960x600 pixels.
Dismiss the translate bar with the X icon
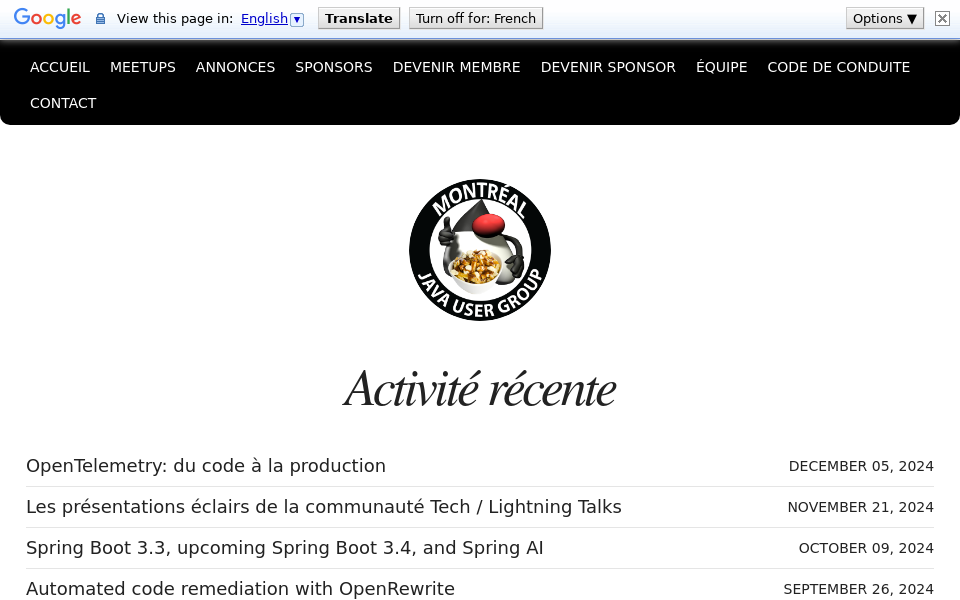(941, 18)
